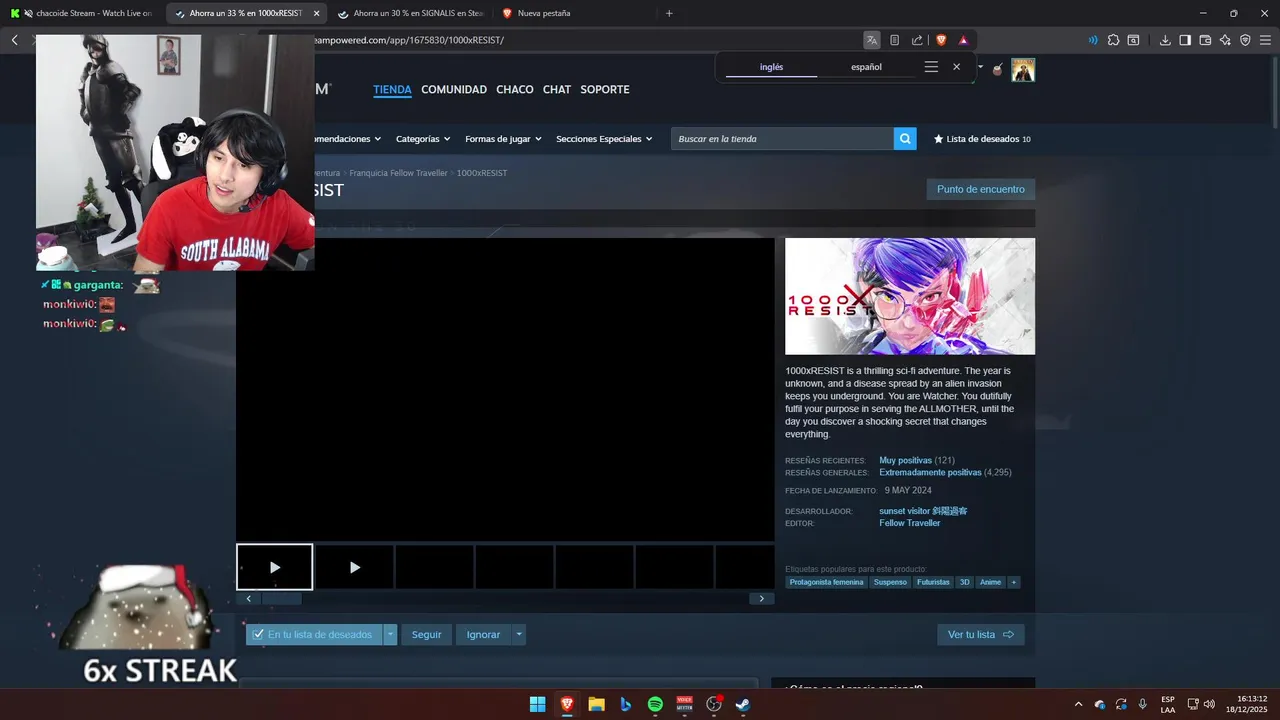Open Brave Wallet icon

(x=1205, y=40)
